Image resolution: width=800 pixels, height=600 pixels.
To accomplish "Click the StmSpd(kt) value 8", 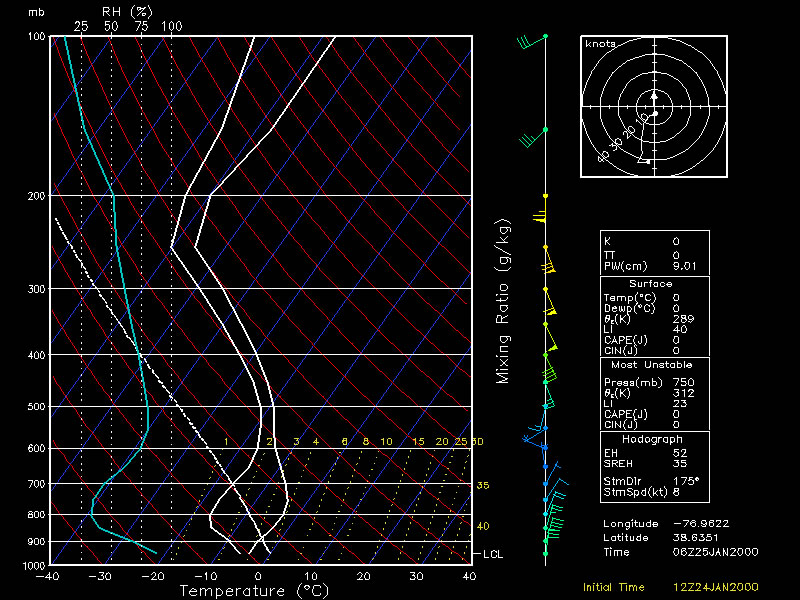I will click(676, 492).
